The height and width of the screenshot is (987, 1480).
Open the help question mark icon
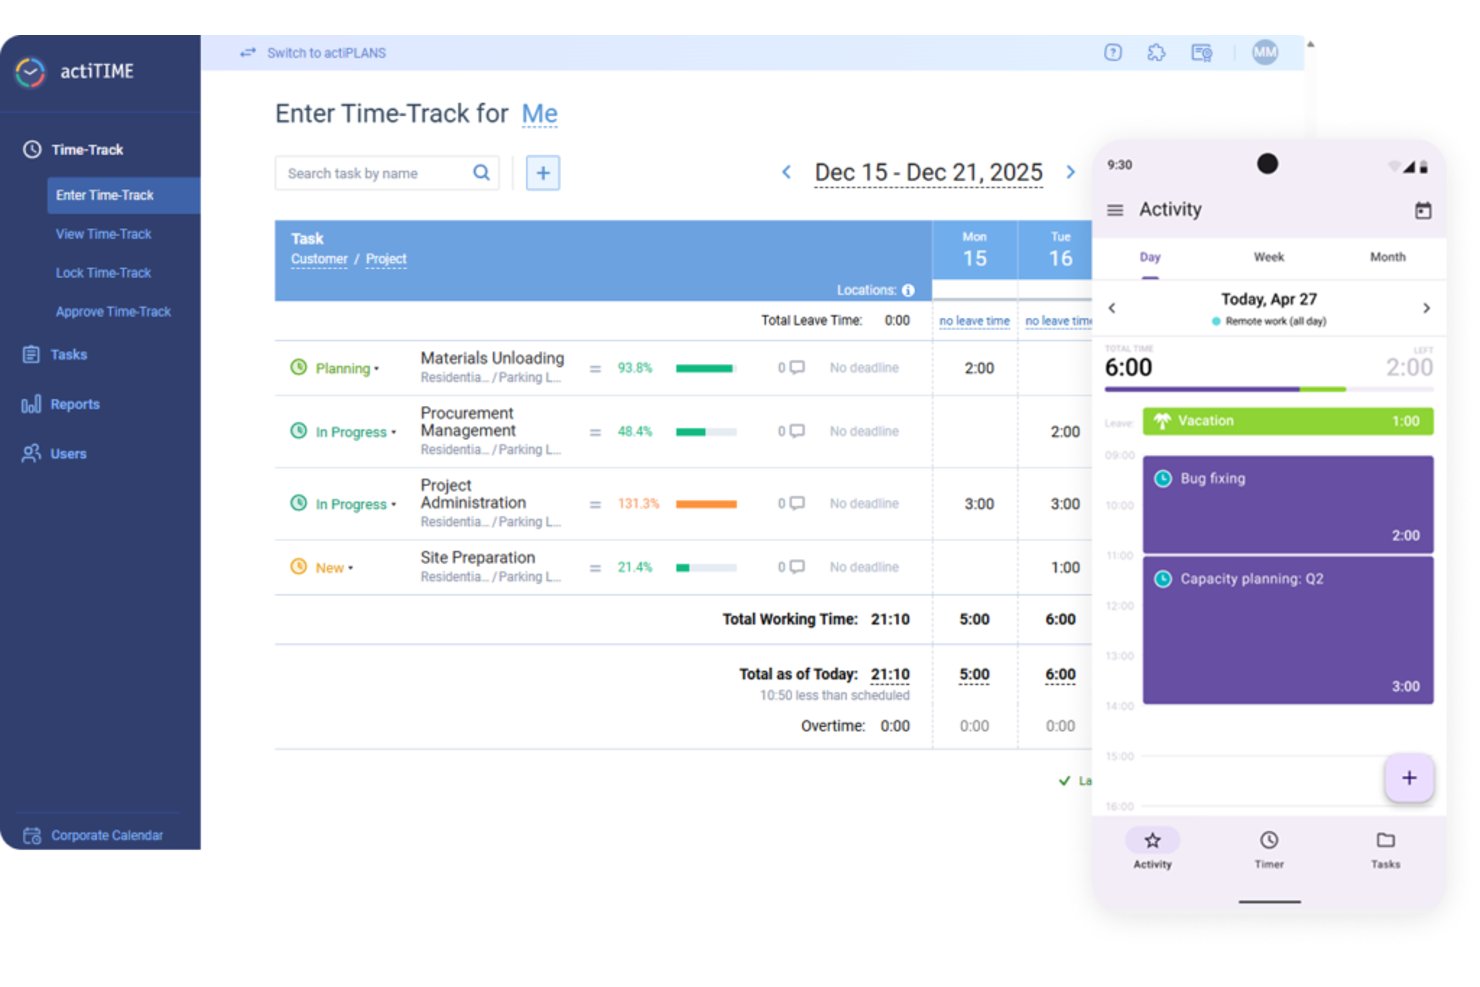click(1113, 53)
